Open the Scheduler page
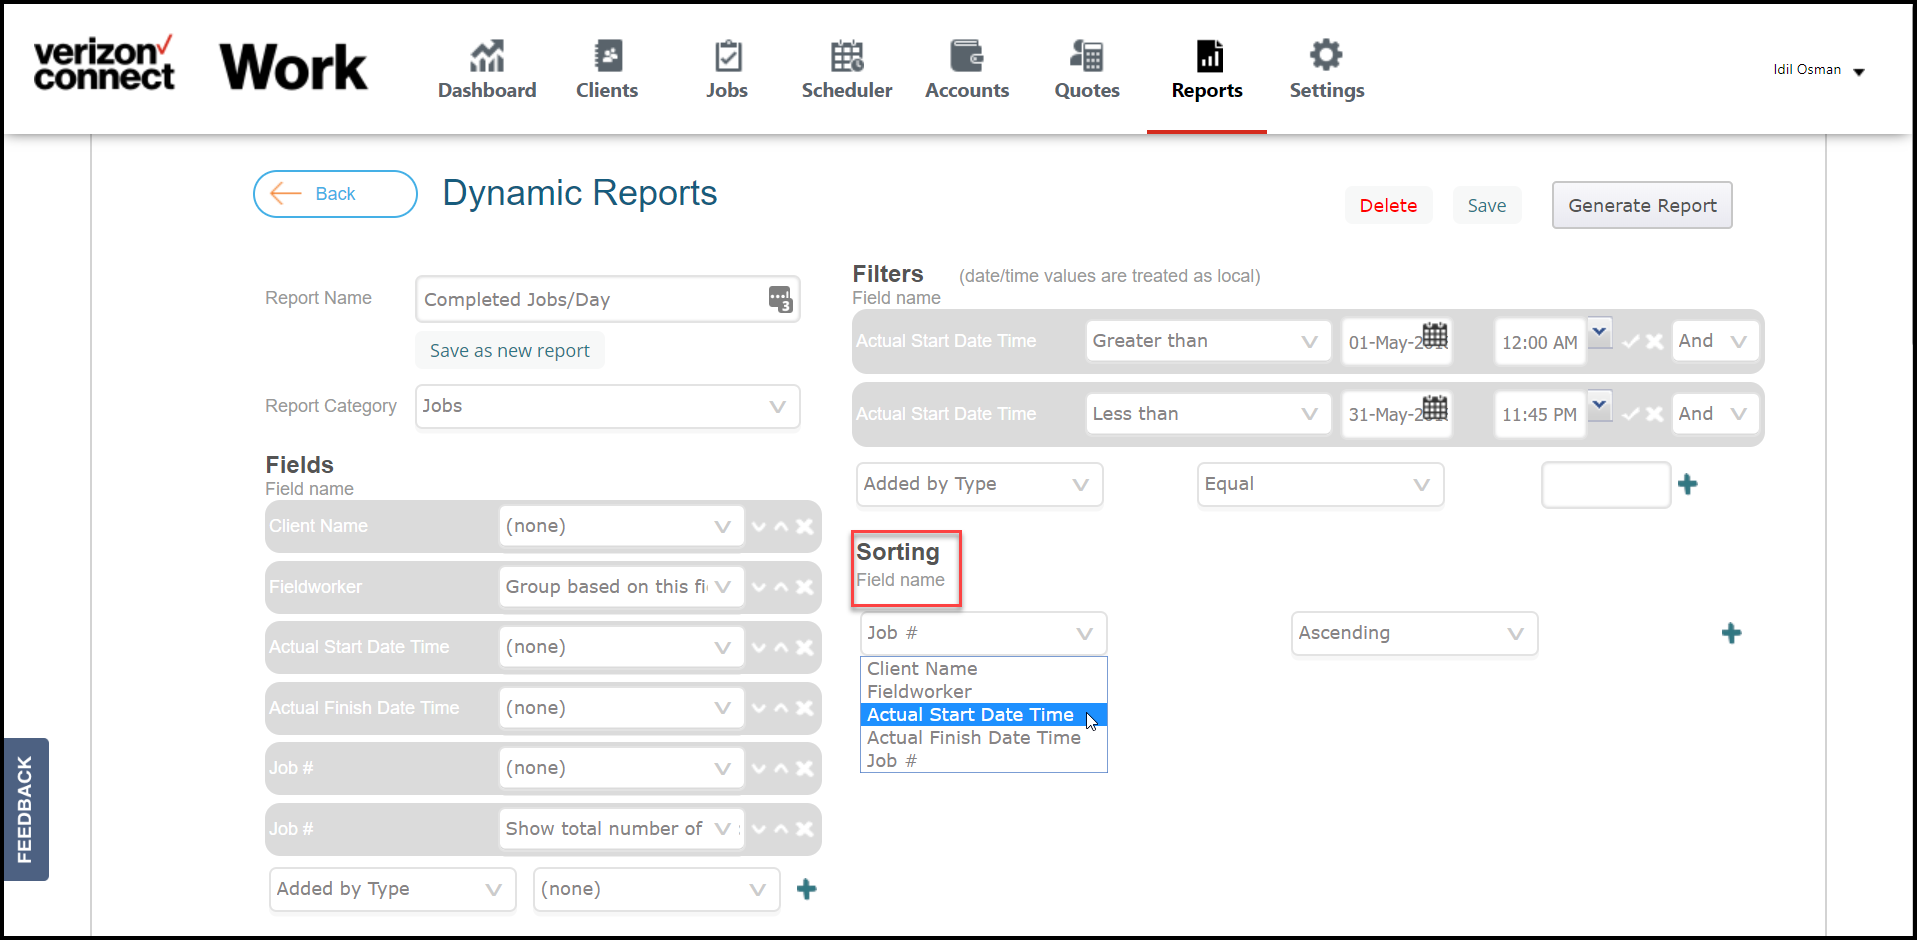The image size is (1917, 940). (x=847, y=70)
